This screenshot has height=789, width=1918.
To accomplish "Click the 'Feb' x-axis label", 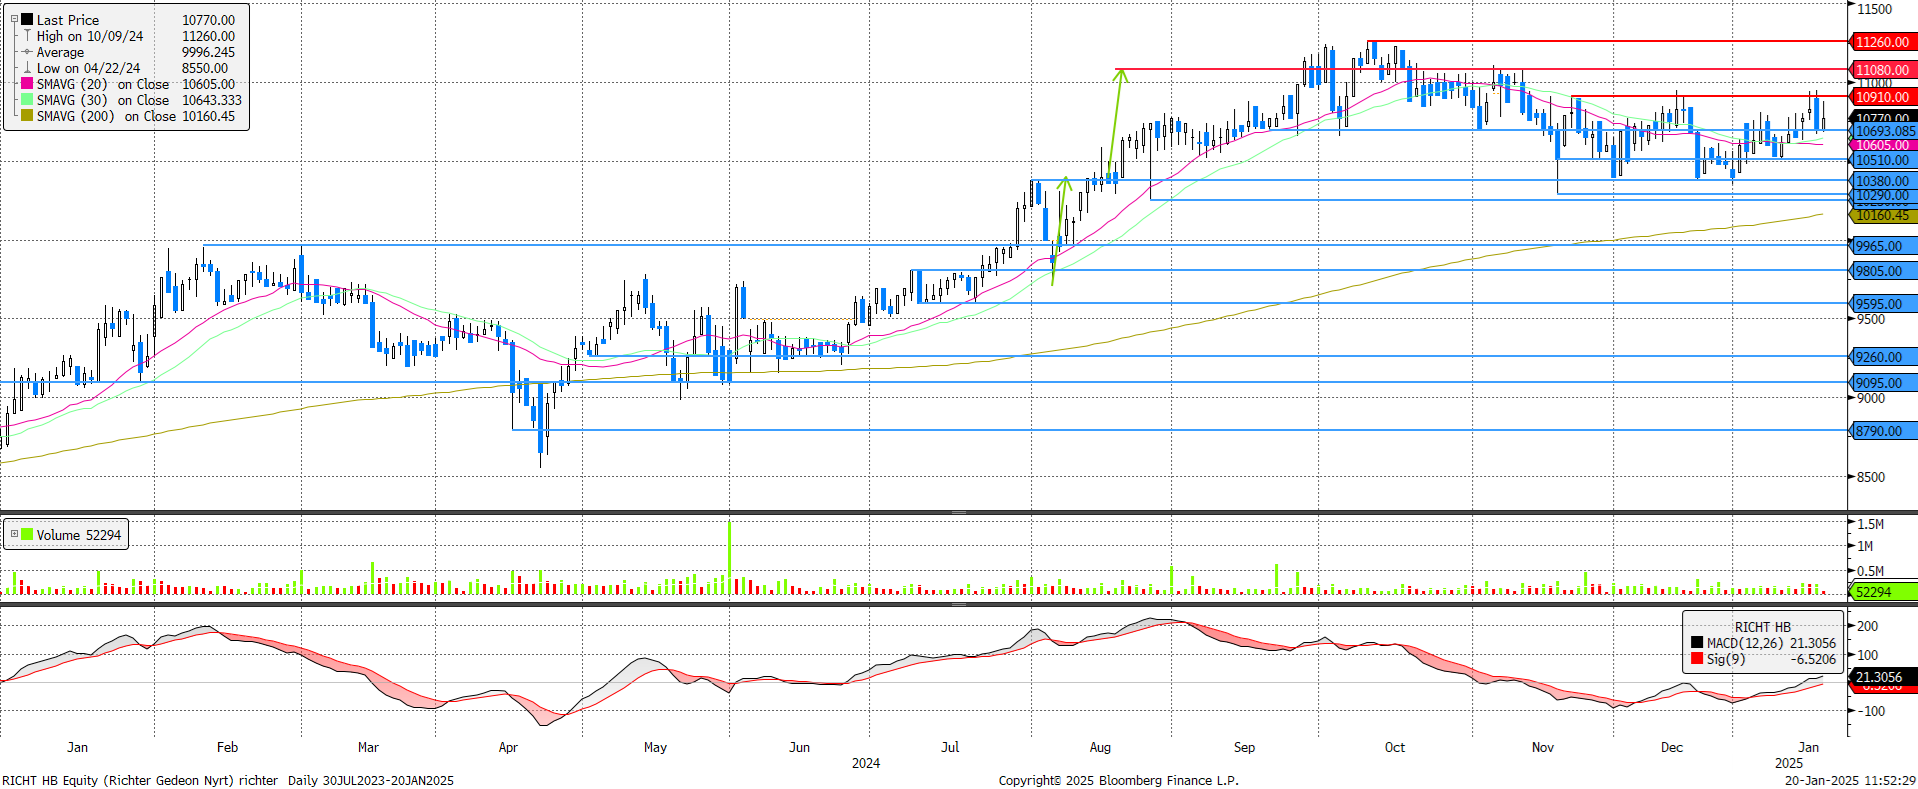I will point(227,747).
